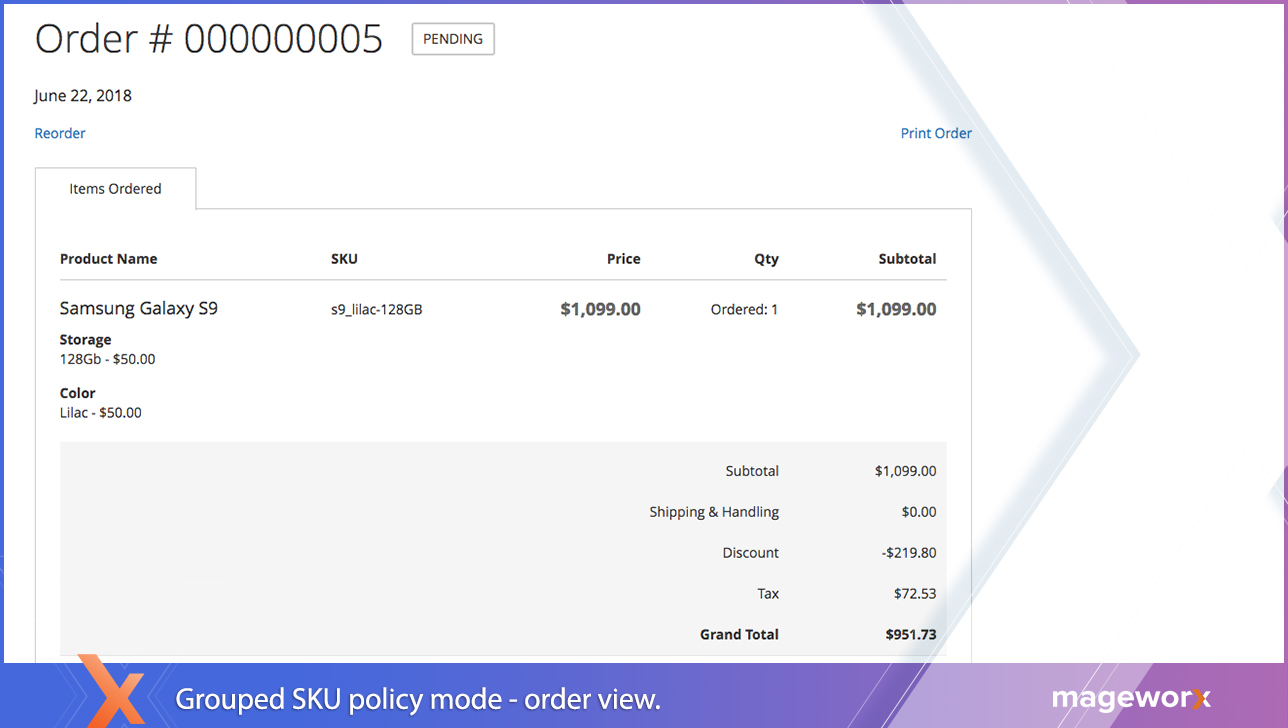Select the Price column header

tap(623, 258)
